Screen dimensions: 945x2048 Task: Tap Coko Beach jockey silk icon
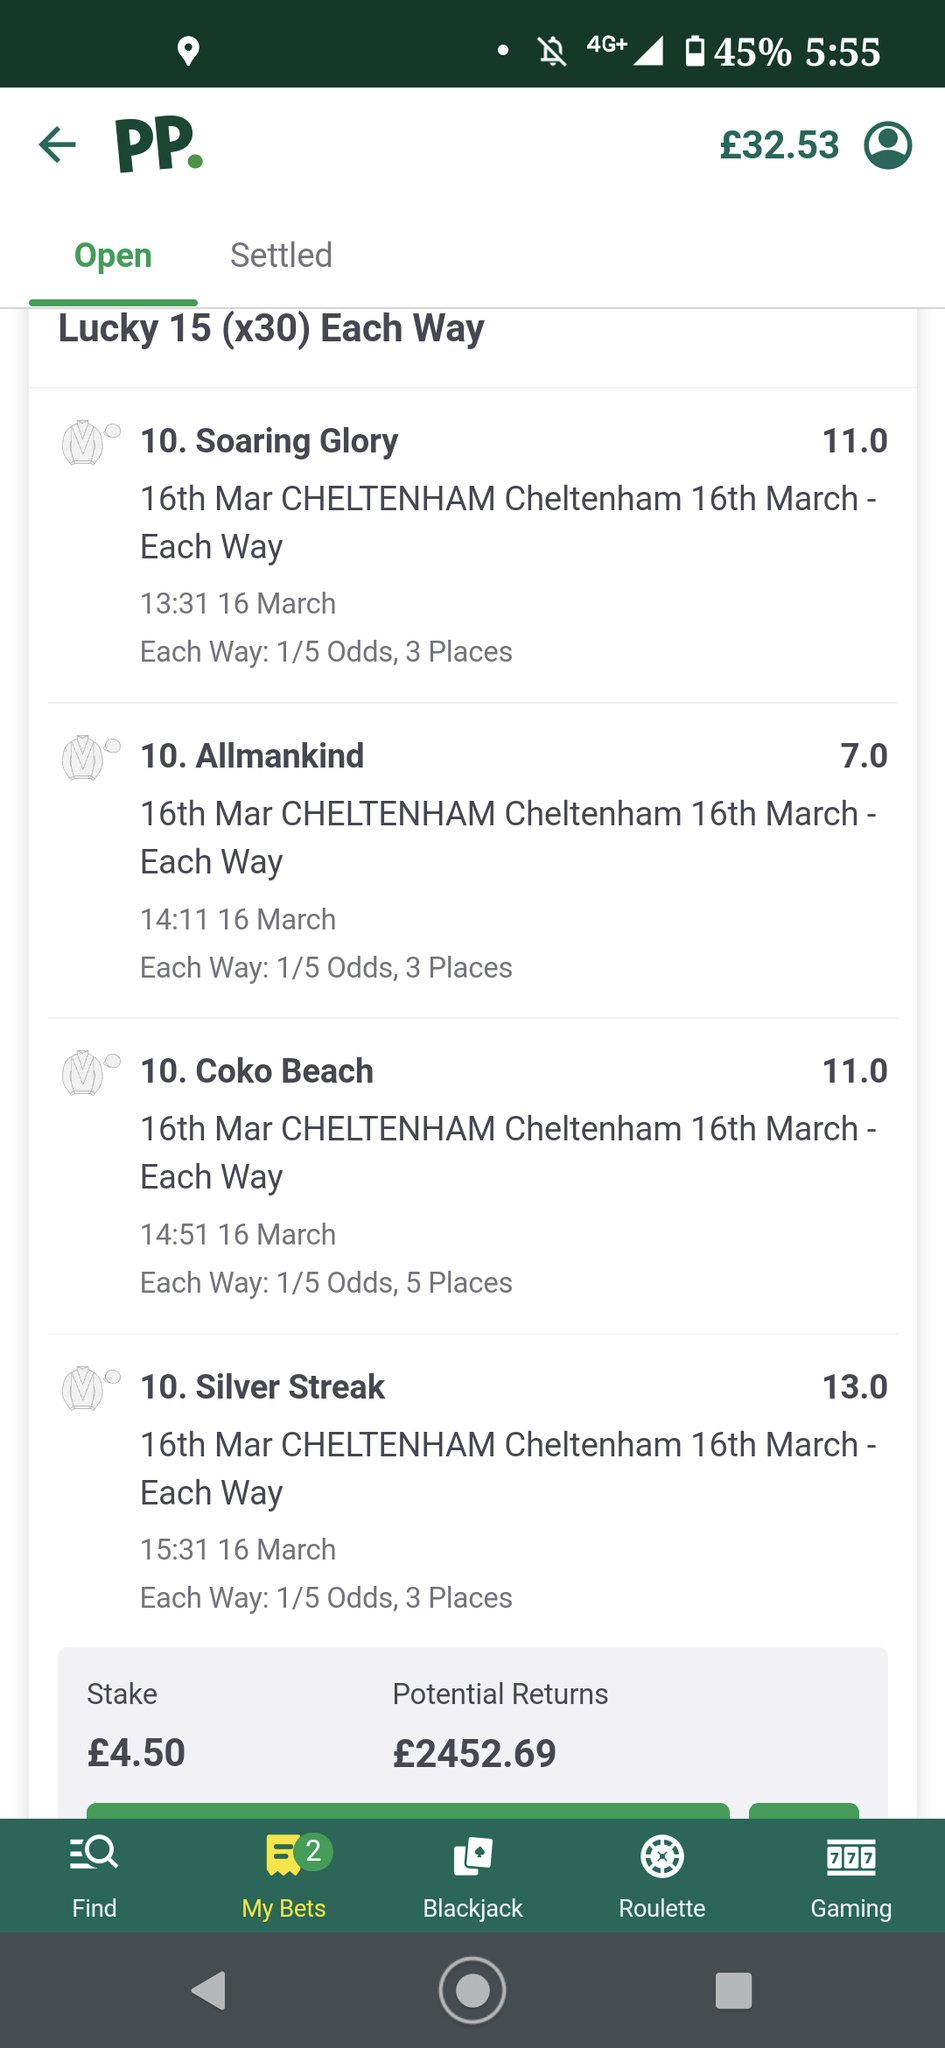84,1072
